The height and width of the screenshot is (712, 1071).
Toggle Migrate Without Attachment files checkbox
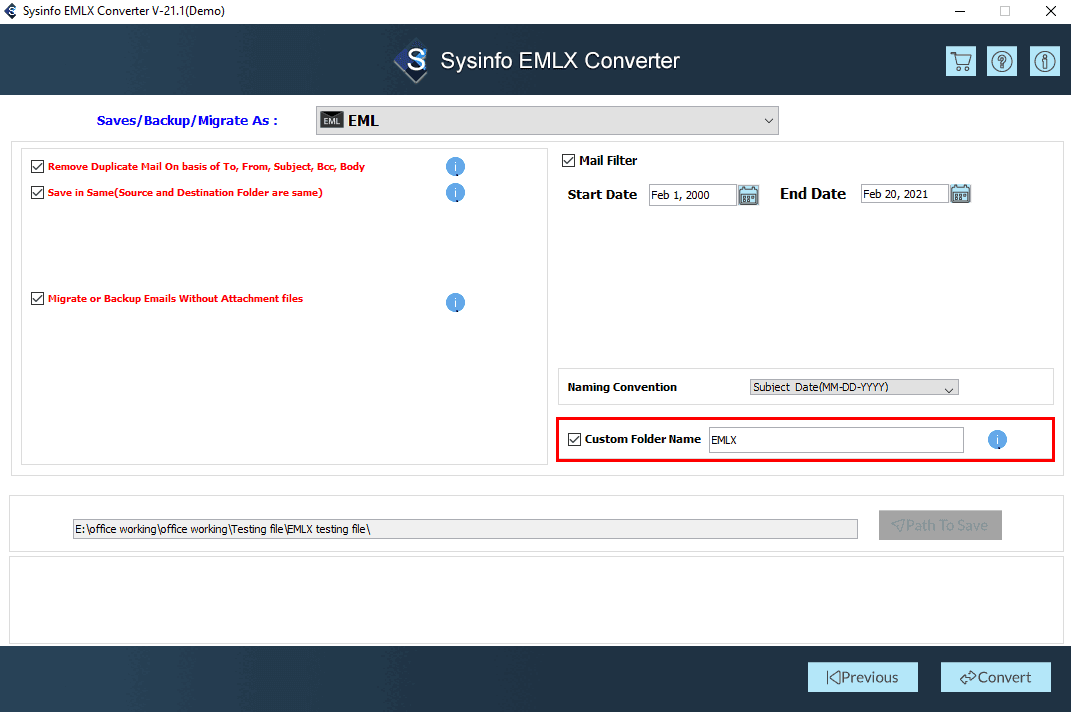tap(38, 299)
